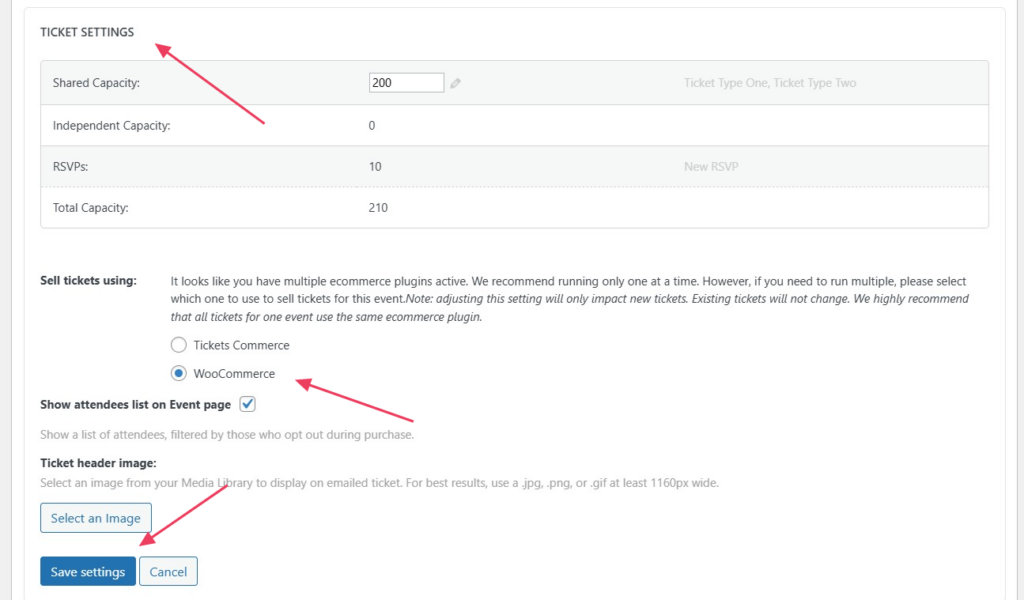Click the Sell tickets using label
The image size is (1024, 600).
point(90,281)
